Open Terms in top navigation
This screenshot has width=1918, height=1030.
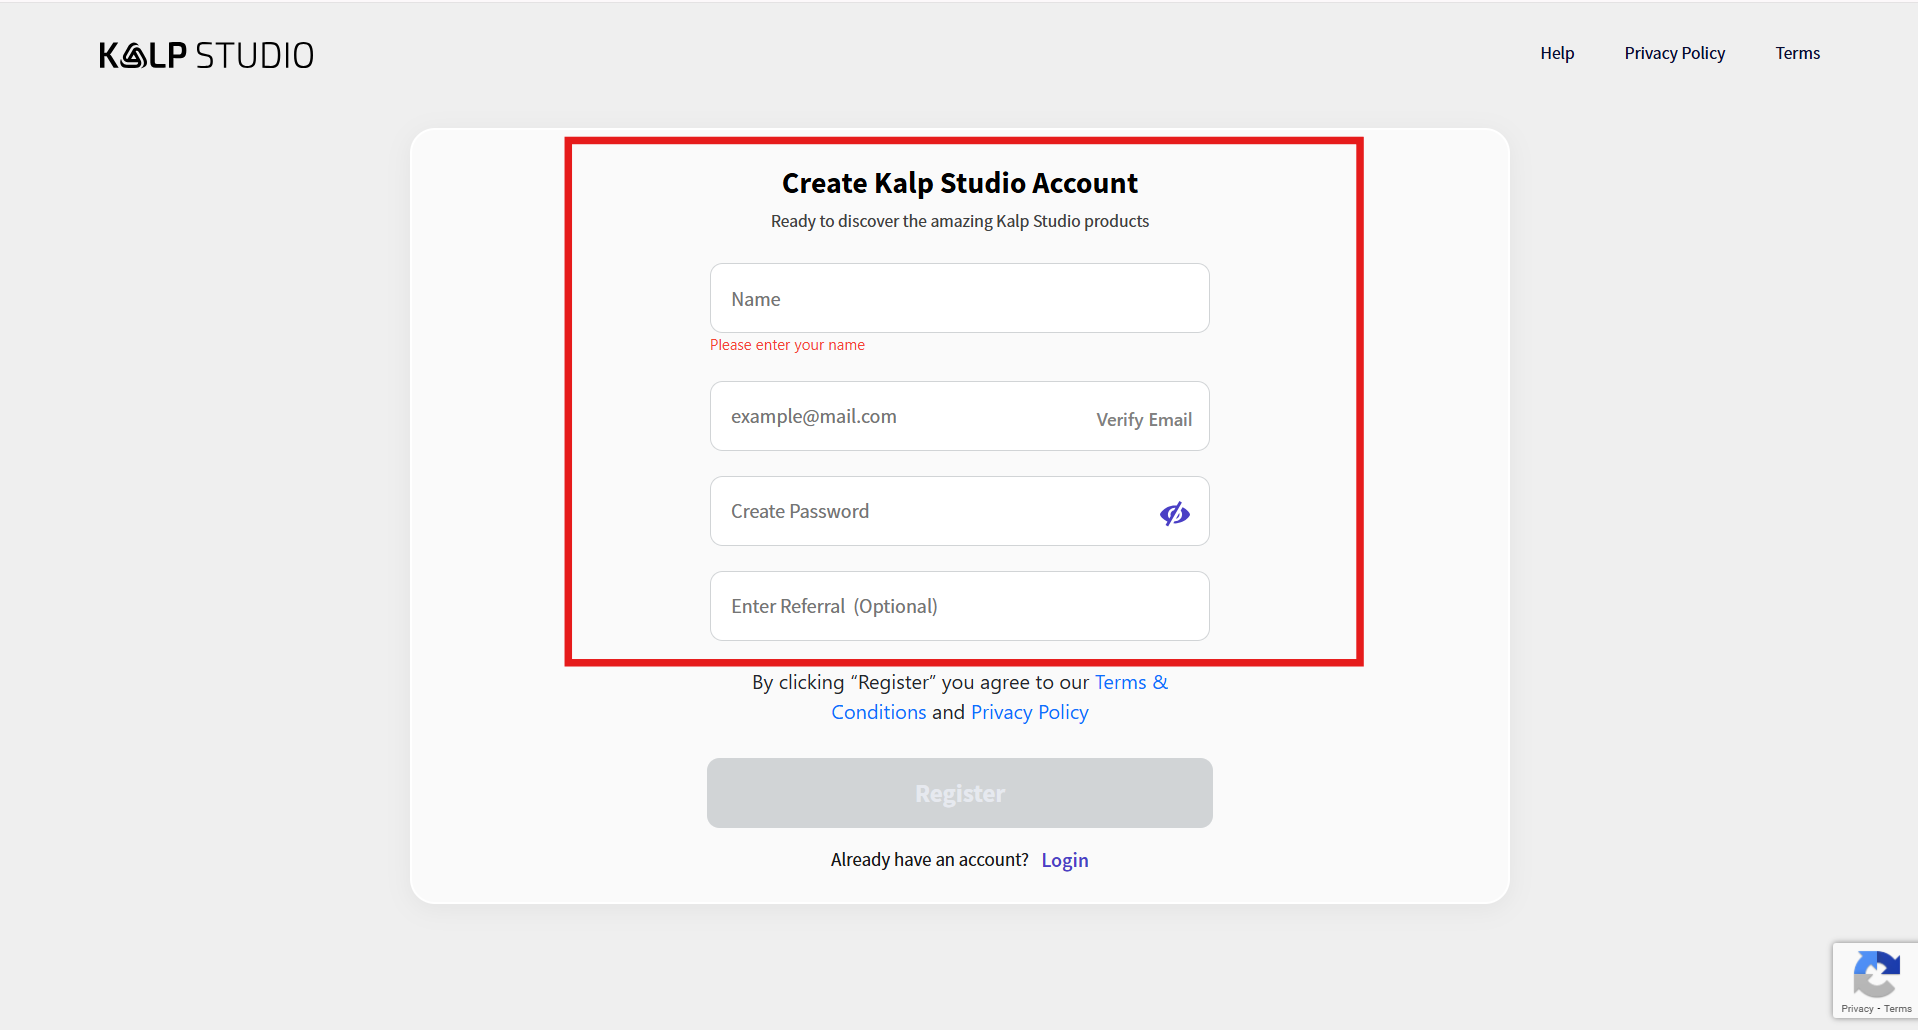(1797, 53)
